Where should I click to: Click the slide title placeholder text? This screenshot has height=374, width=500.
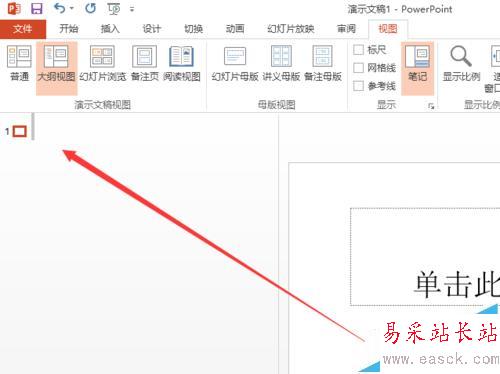(457, 284)
